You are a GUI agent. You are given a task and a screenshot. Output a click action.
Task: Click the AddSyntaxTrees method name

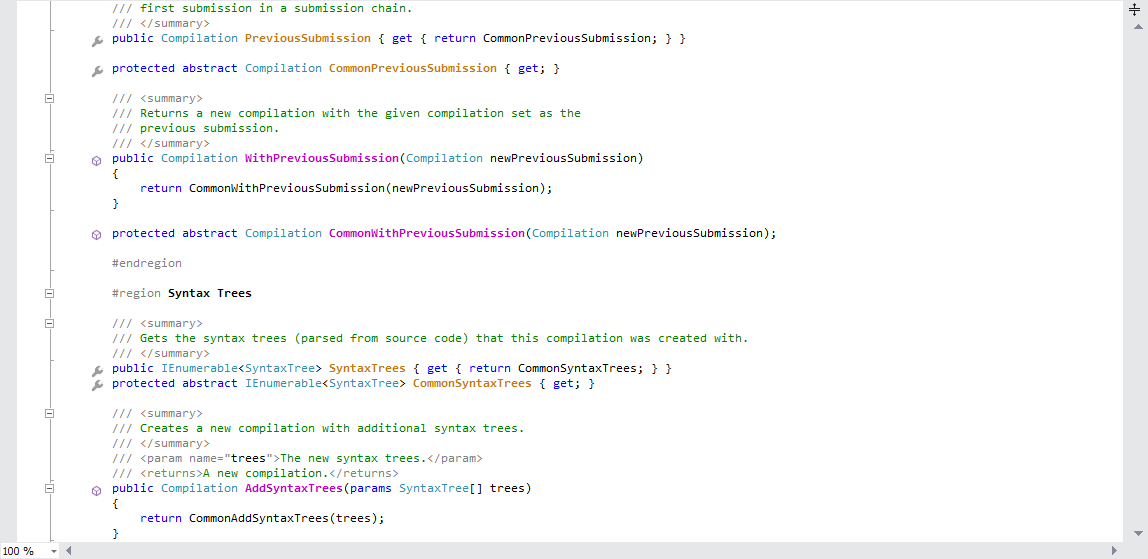click(x=294, y=488)
